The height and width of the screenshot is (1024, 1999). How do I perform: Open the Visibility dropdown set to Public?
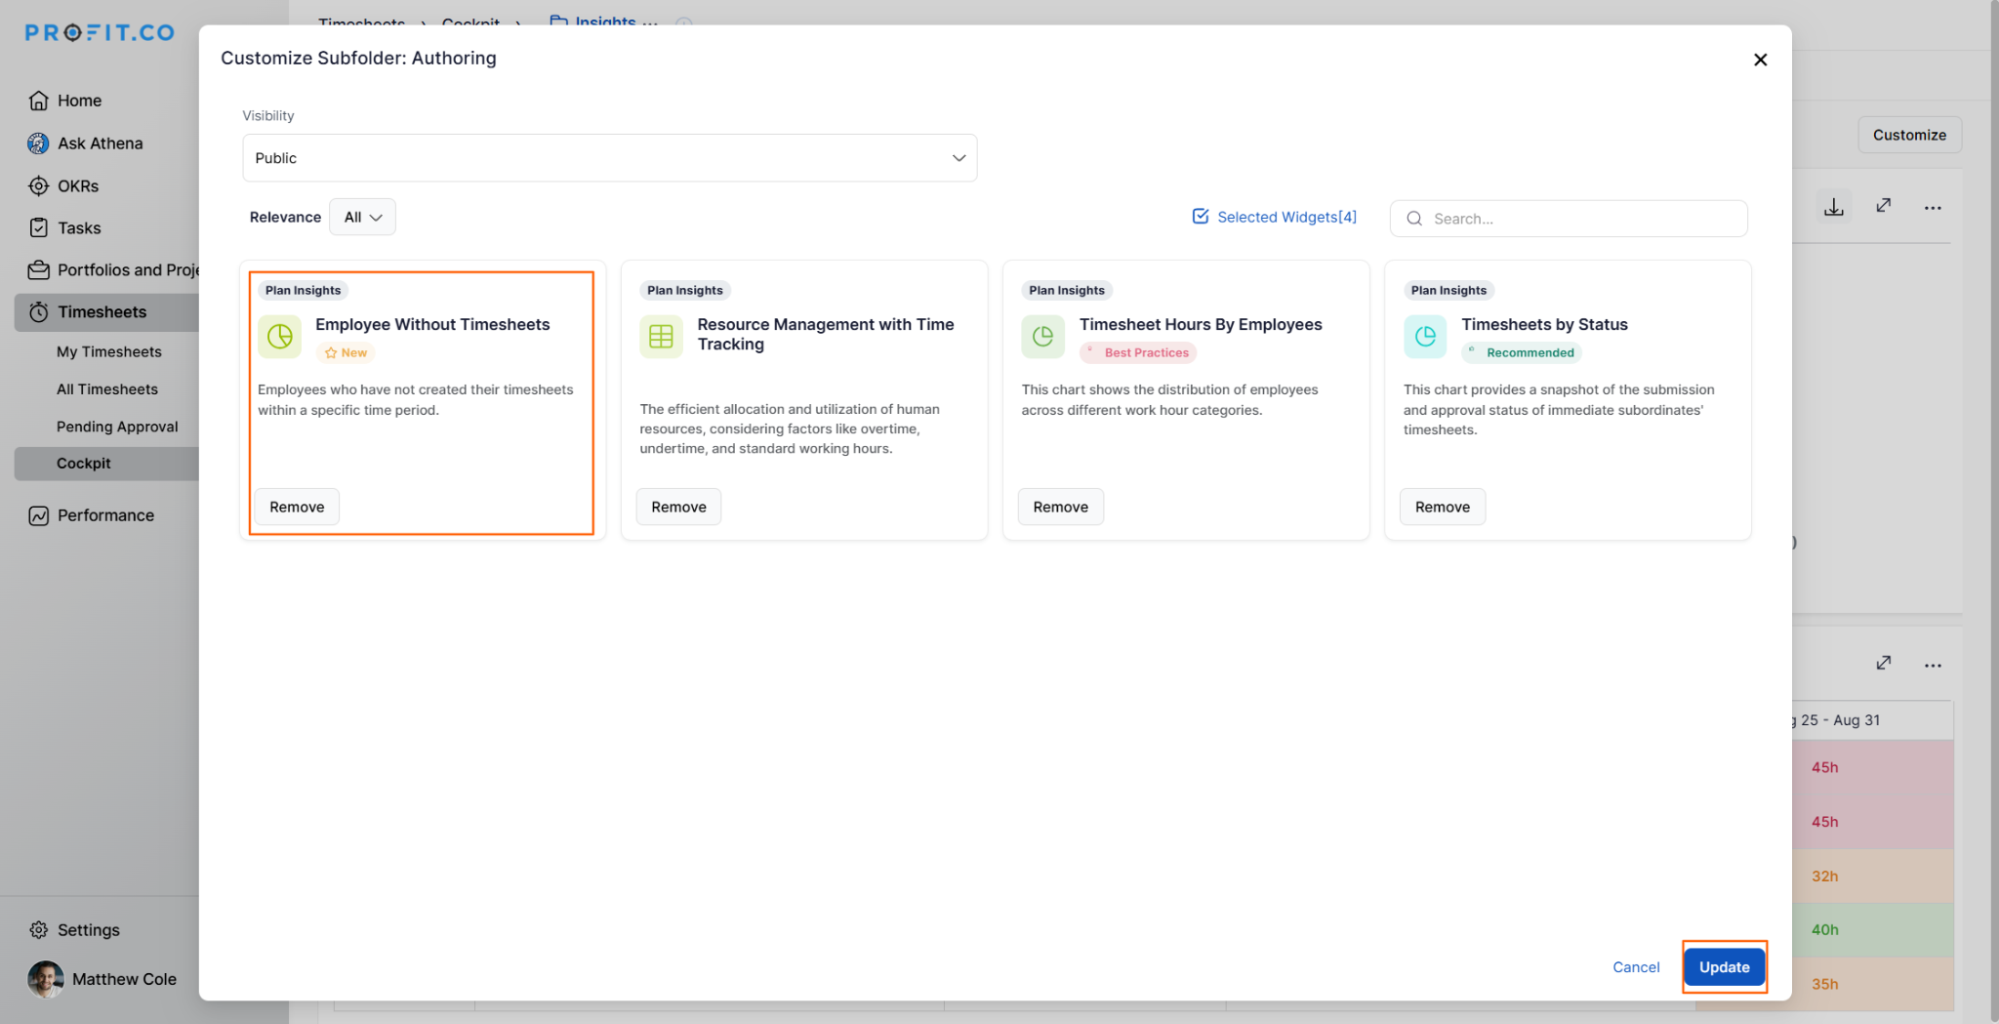[x=609, y=158]
